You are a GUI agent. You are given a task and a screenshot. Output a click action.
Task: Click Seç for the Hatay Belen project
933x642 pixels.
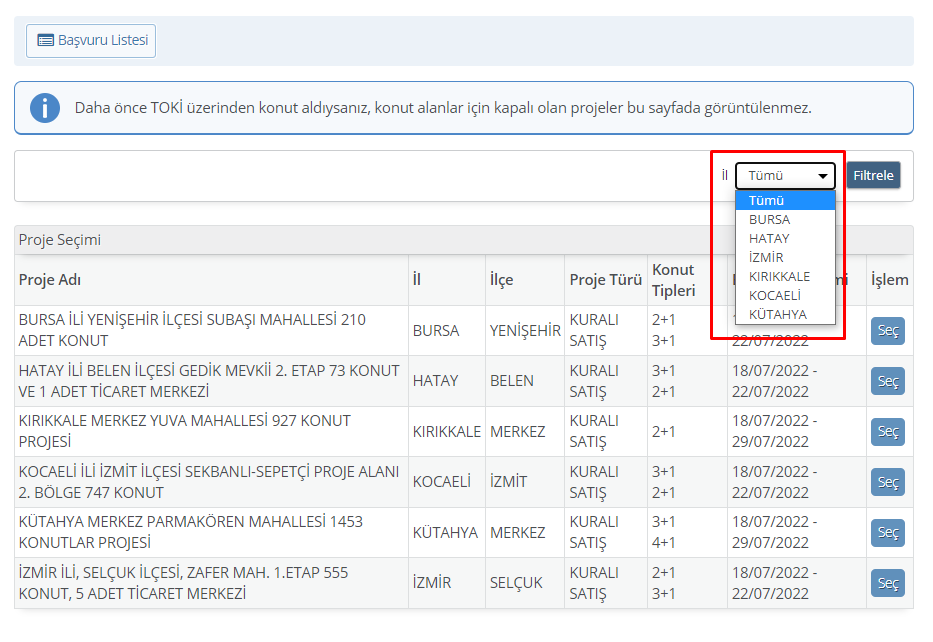(x=887, y=381)
